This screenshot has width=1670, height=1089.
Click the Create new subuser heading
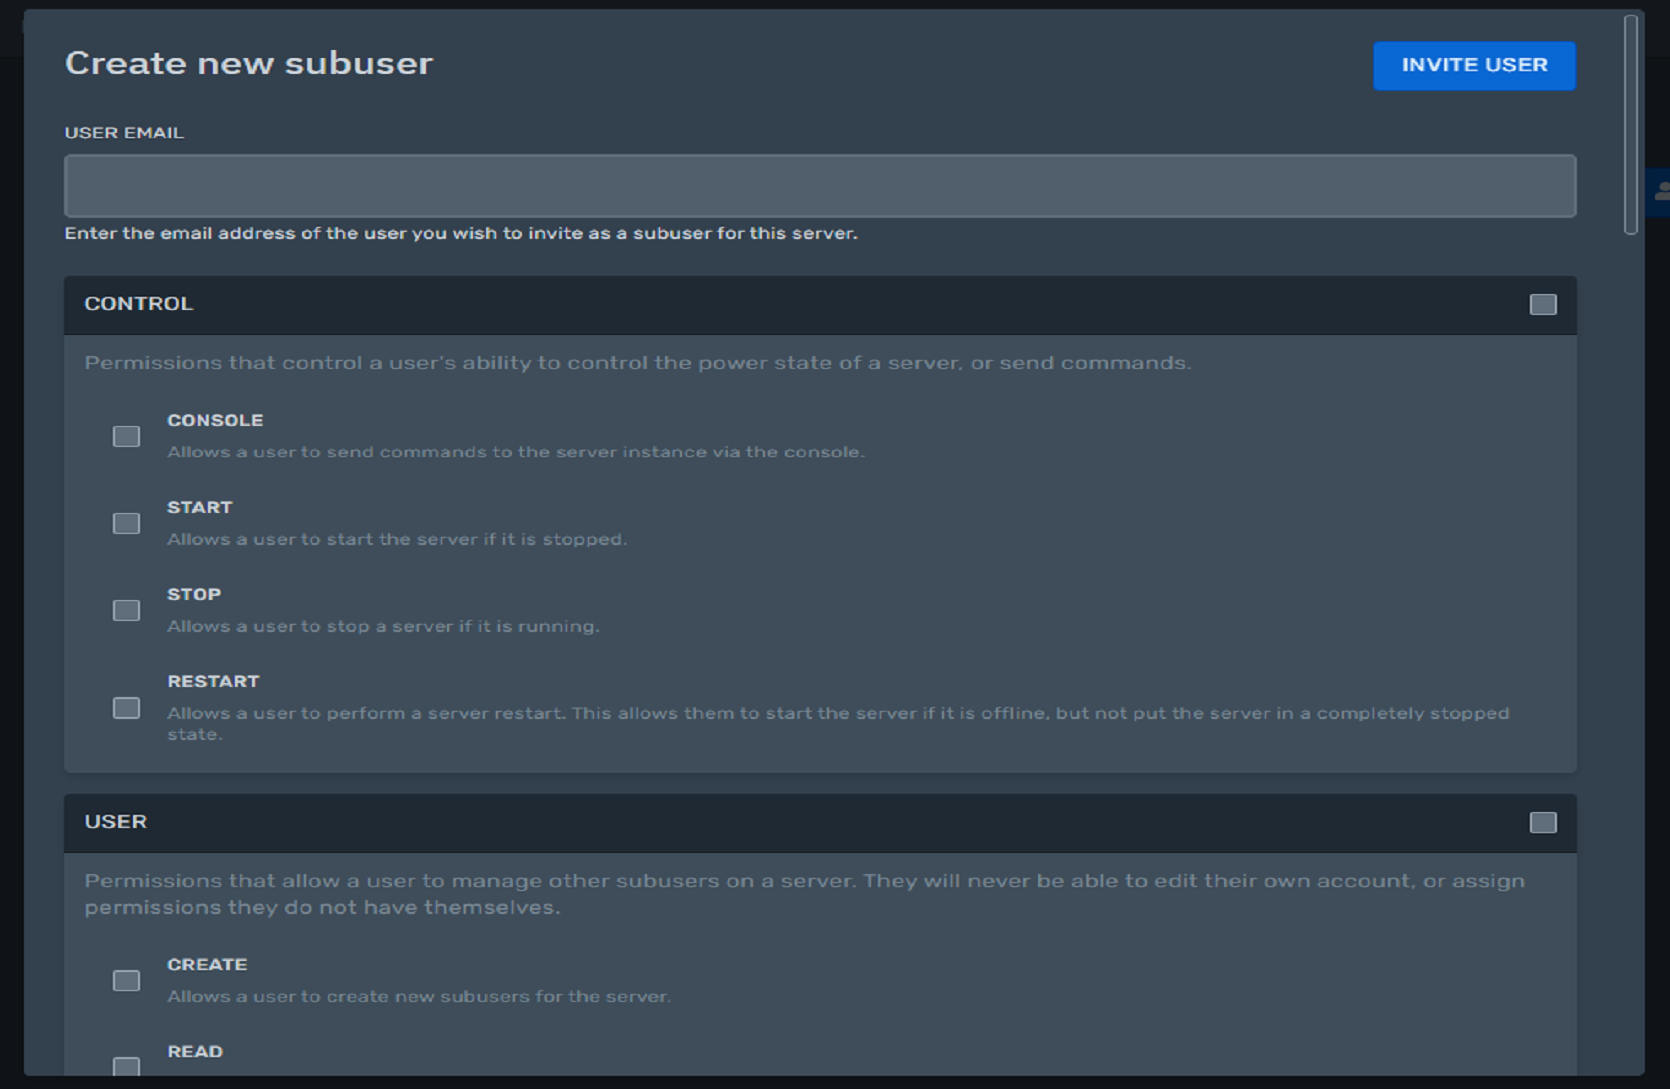pyautogui.click(x=248, y=63)
